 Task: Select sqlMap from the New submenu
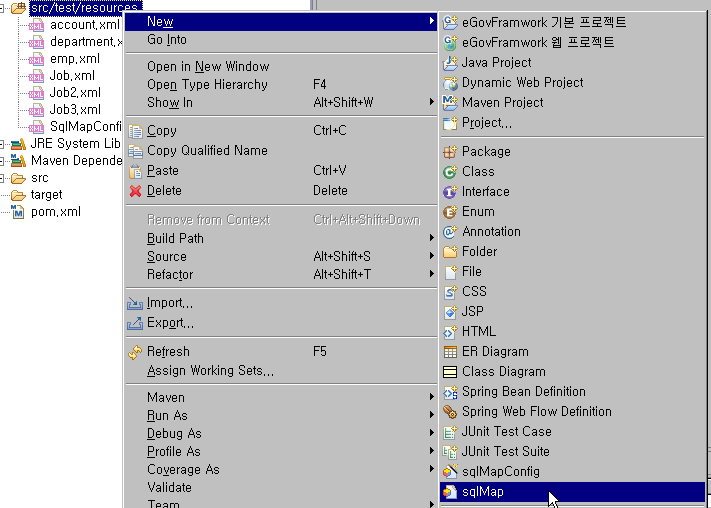[482, 491]
